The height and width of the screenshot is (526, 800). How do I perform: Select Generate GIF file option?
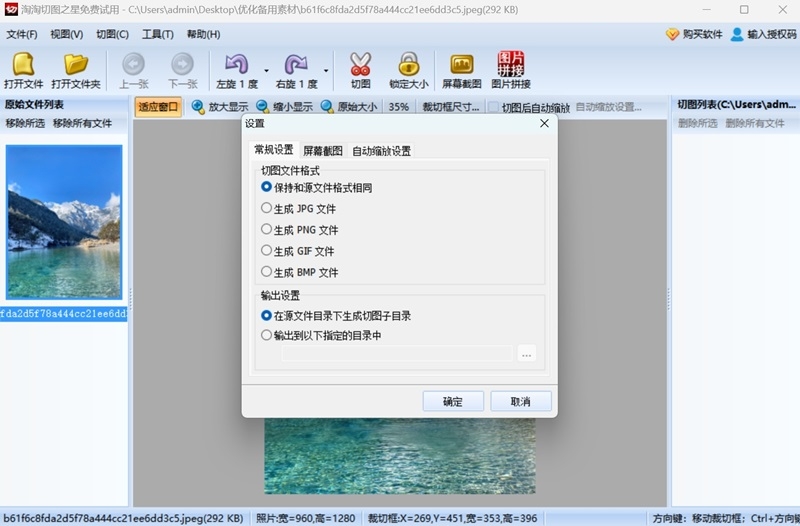click(x=298, y=251)
